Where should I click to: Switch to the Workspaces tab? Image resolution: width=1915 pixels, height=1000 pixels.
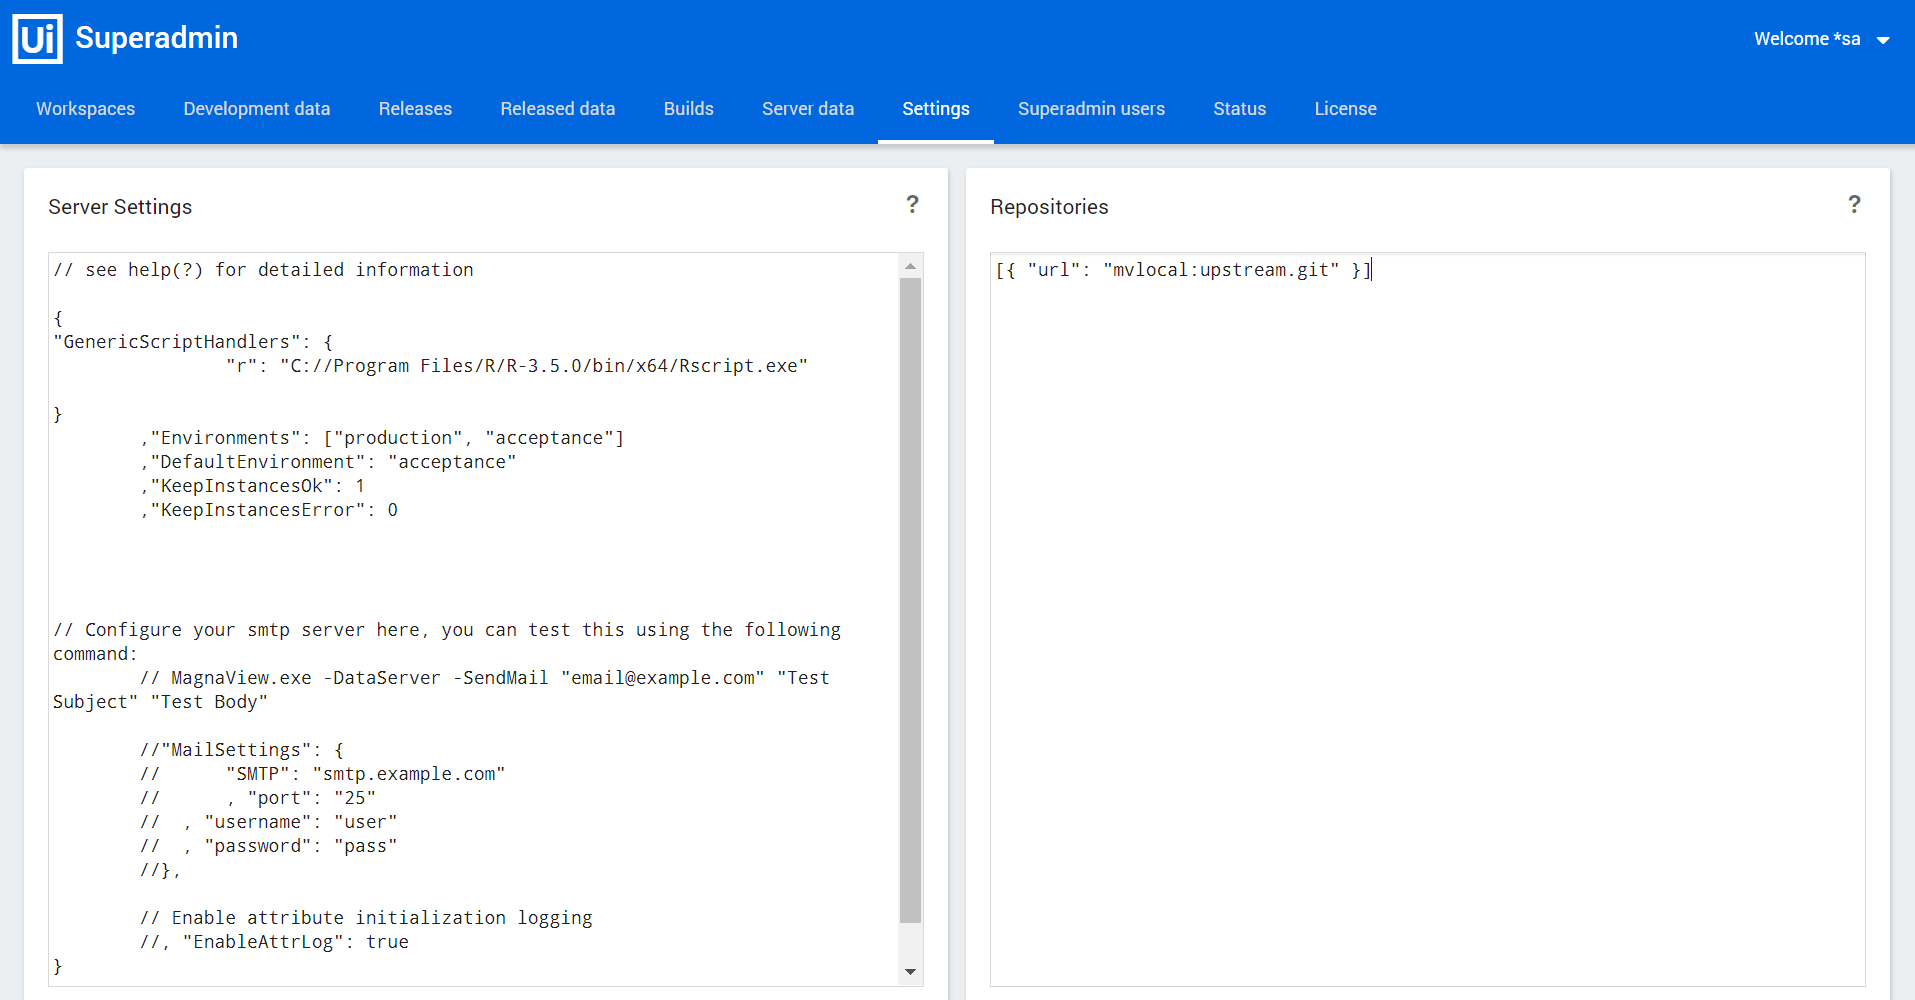86,109
